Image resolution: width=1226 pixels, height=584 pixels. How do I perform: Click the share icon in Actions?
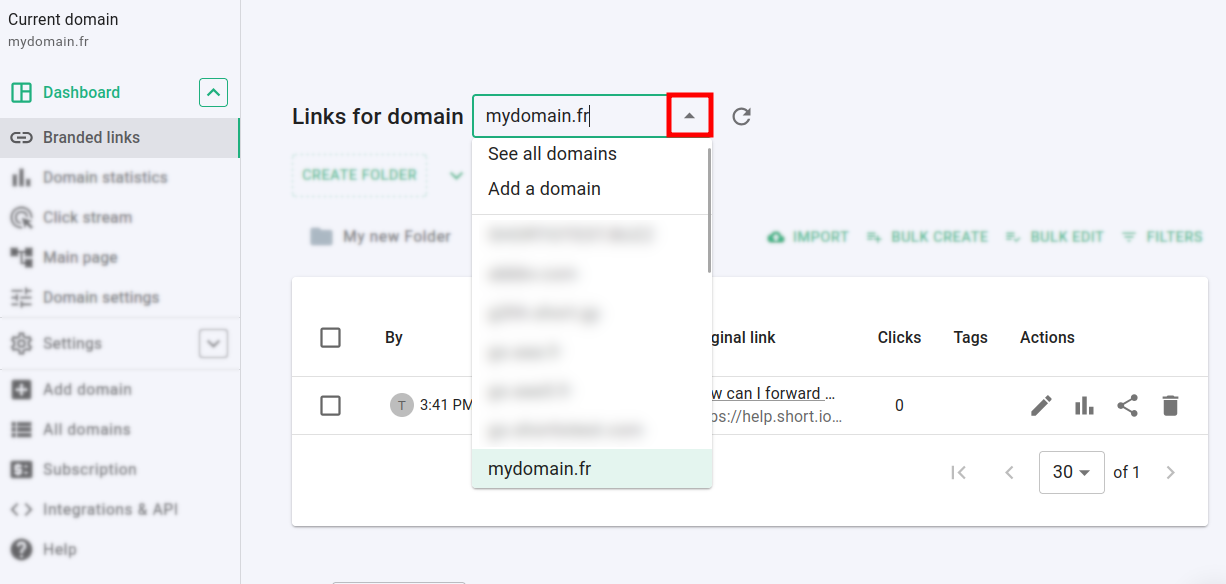(x=1127, y=405)
